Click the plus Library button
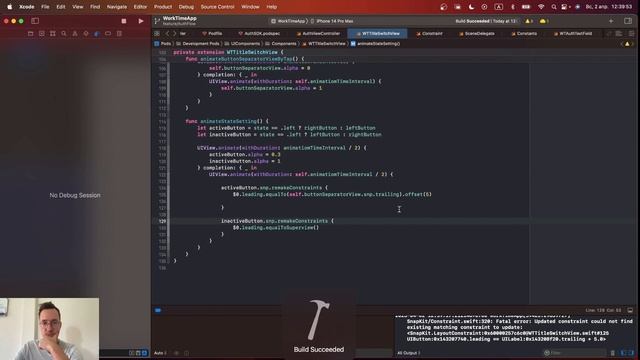 pyautogui.click(x=611, y=21)
